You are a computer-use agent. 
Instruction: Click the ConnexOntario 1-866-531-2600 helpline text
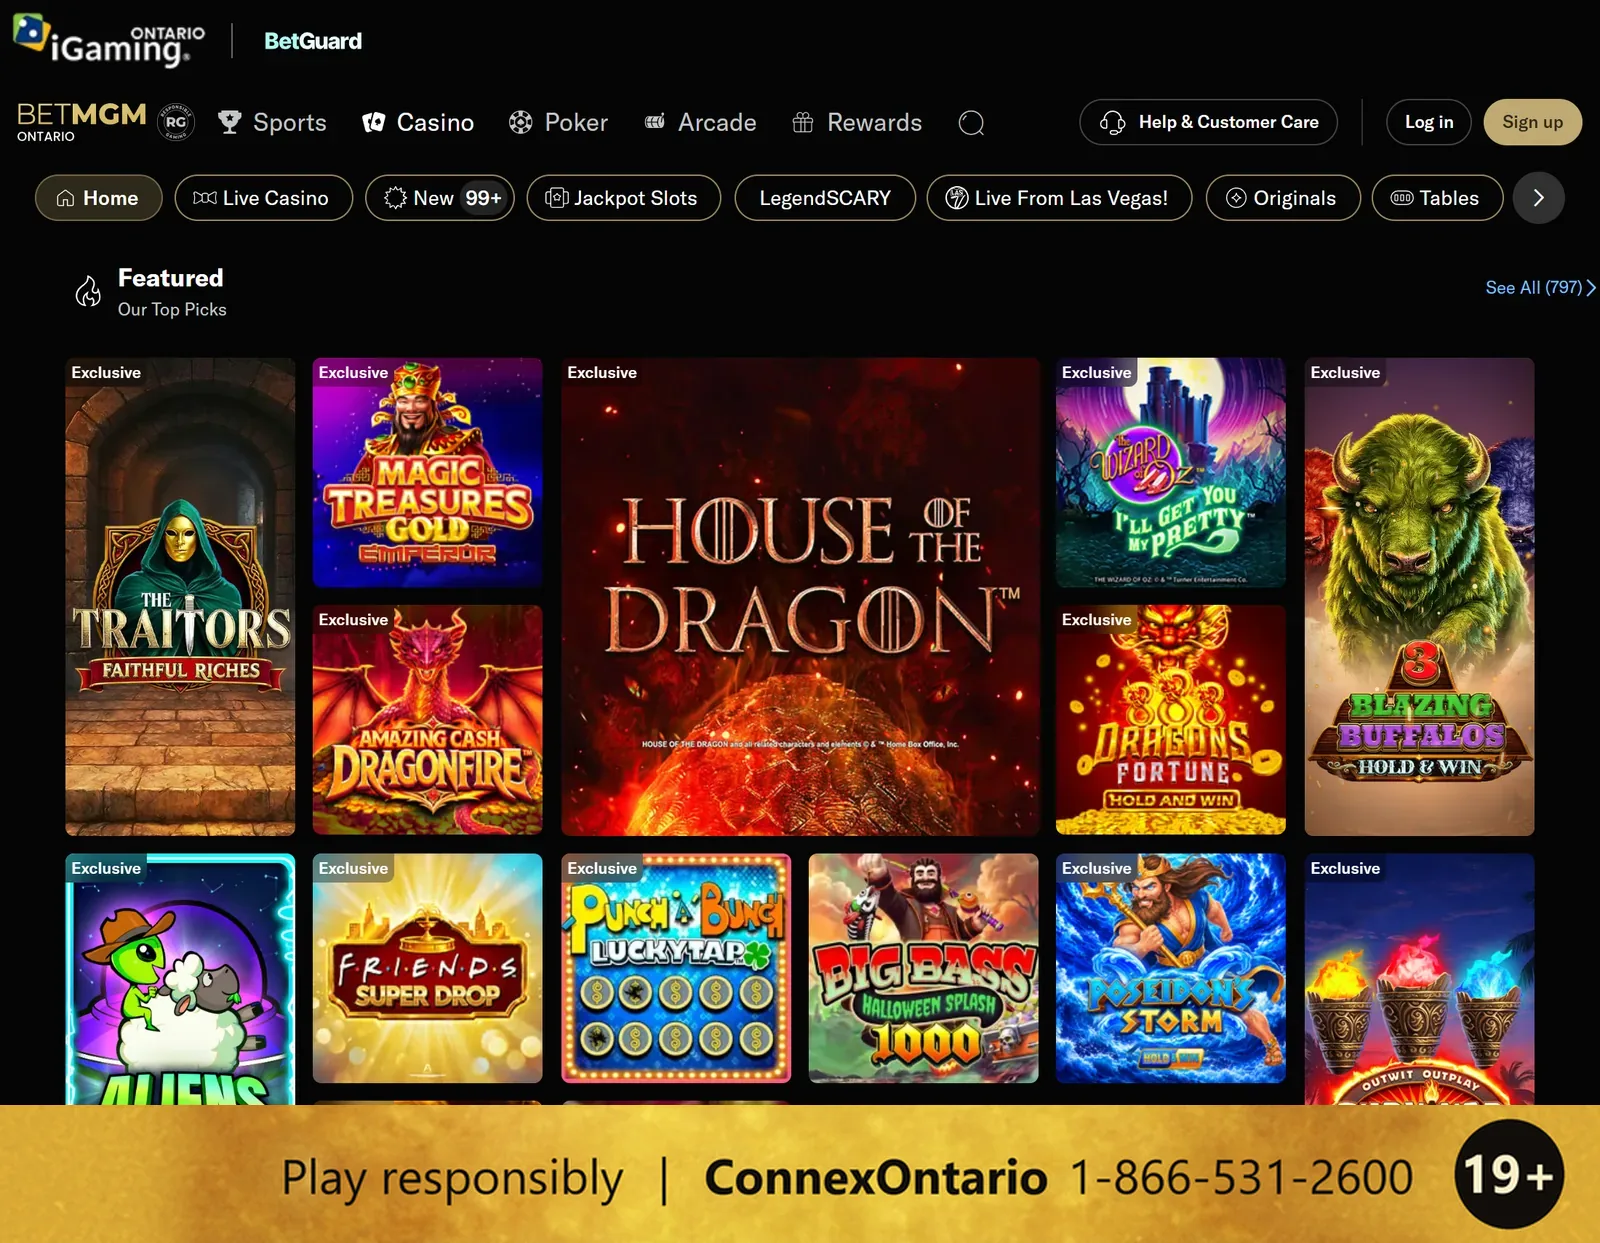pyautogui.click(x=1059, y=1177)
